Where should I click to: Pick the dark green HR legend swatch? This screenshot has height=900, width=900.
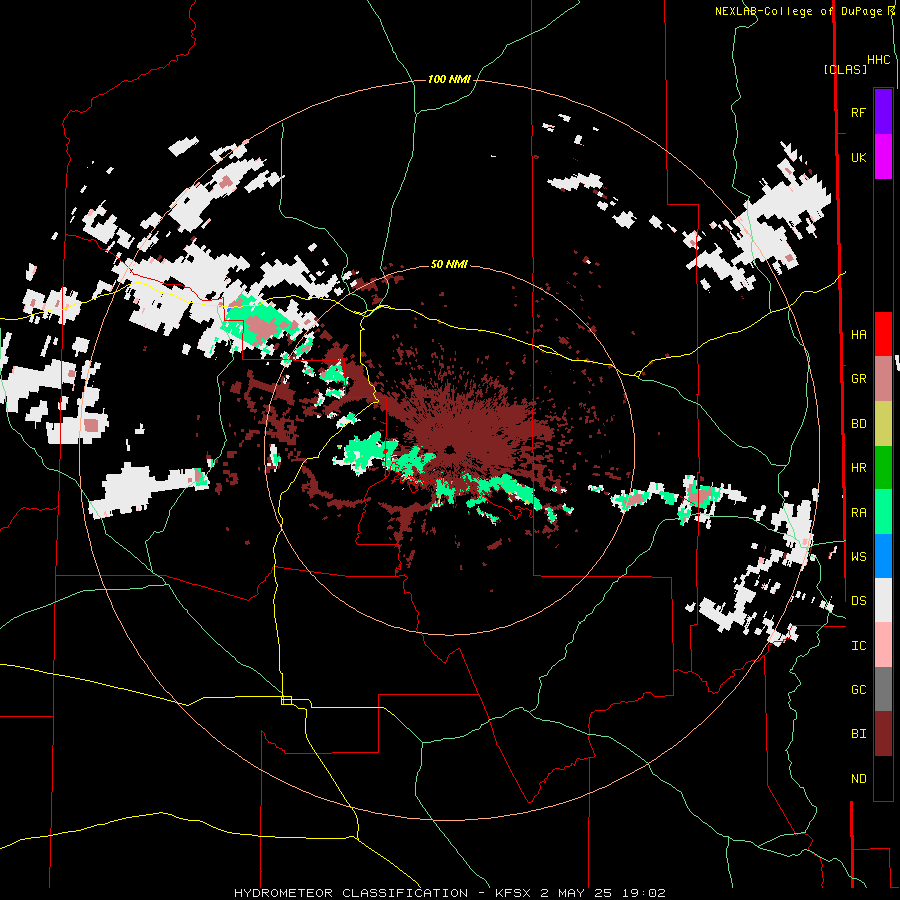883,468
